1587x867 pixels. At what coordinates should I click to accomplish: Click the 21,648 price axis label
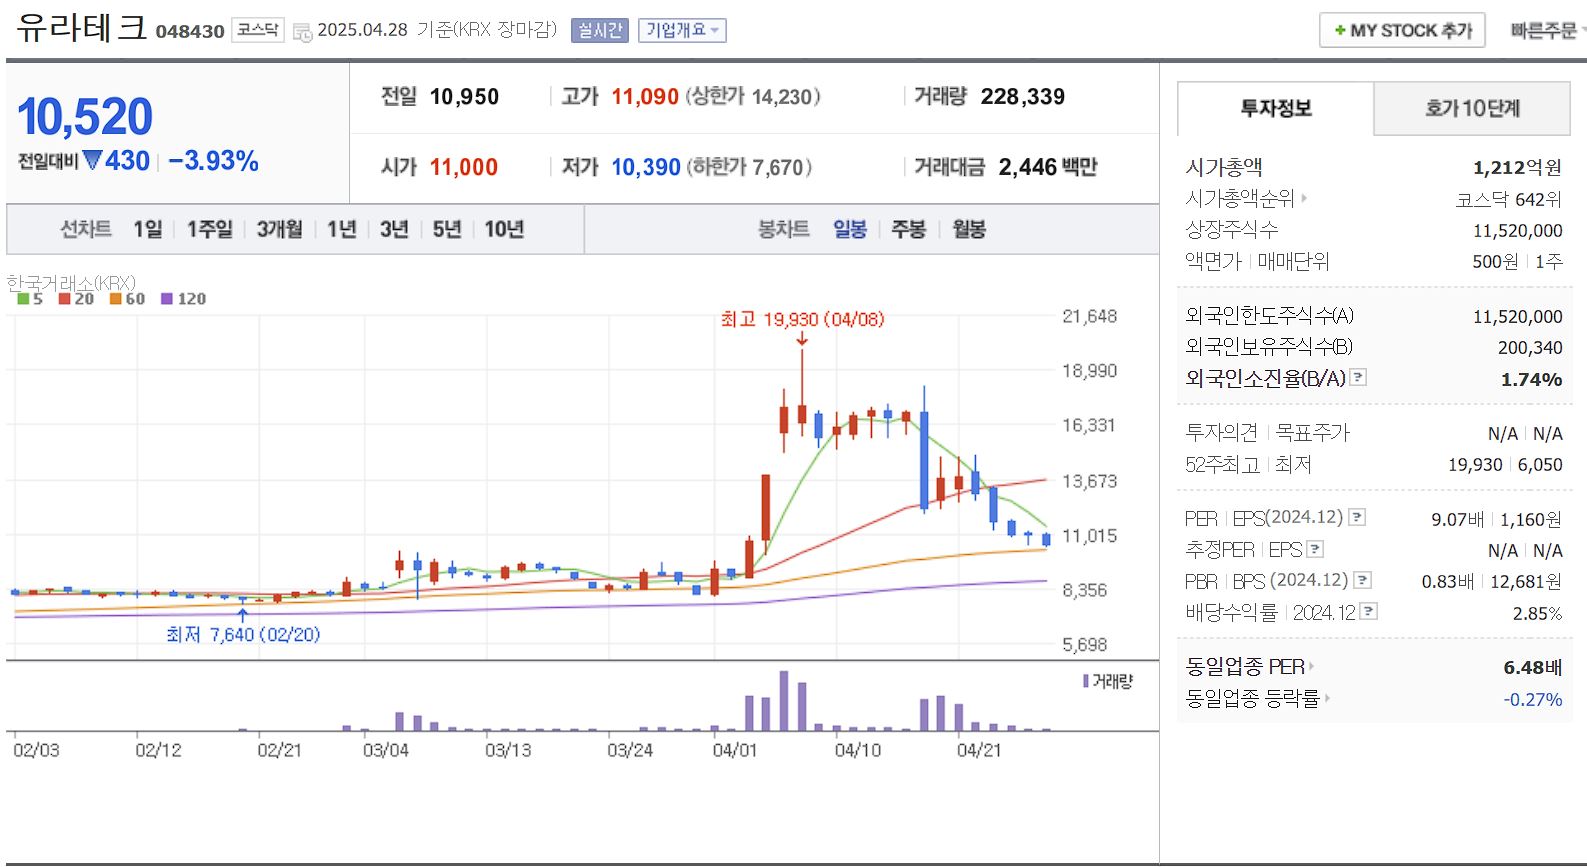coord(1089,316)
